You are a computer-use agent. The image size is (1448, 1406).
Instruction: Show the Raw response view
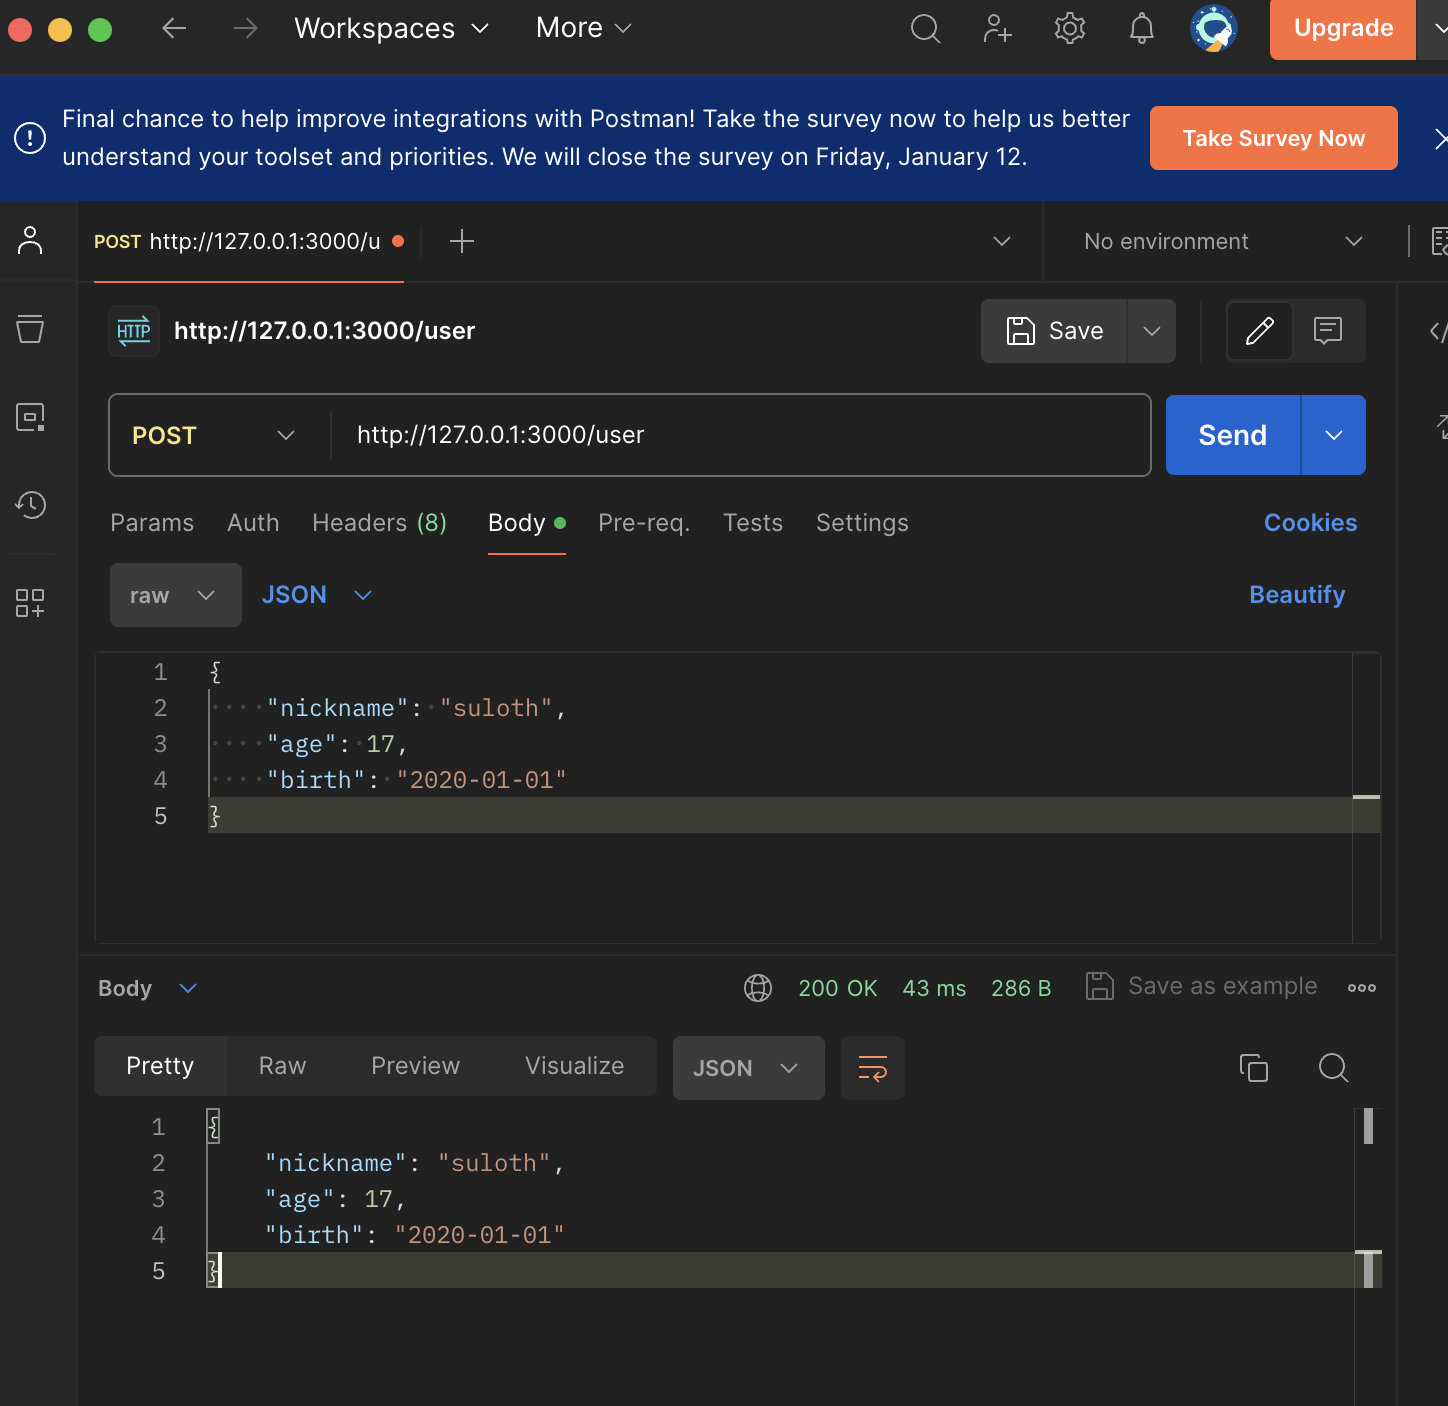point(282,1066)
